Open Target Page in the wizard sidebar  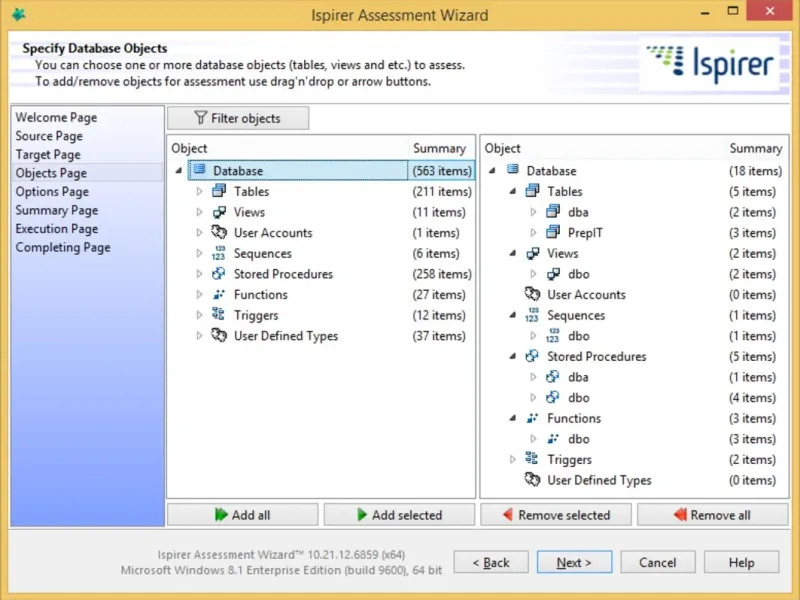(48, 154)
